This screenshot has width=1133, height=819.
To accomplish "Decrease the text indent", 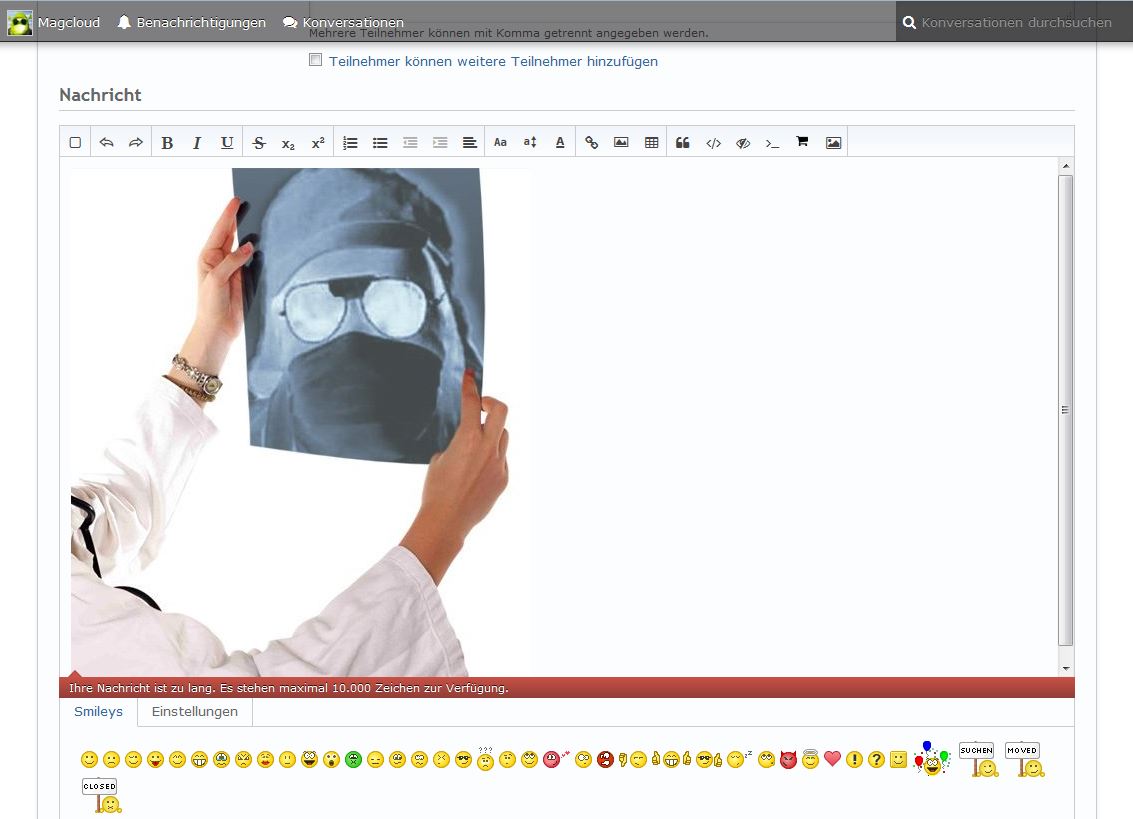I will point(410,142).
